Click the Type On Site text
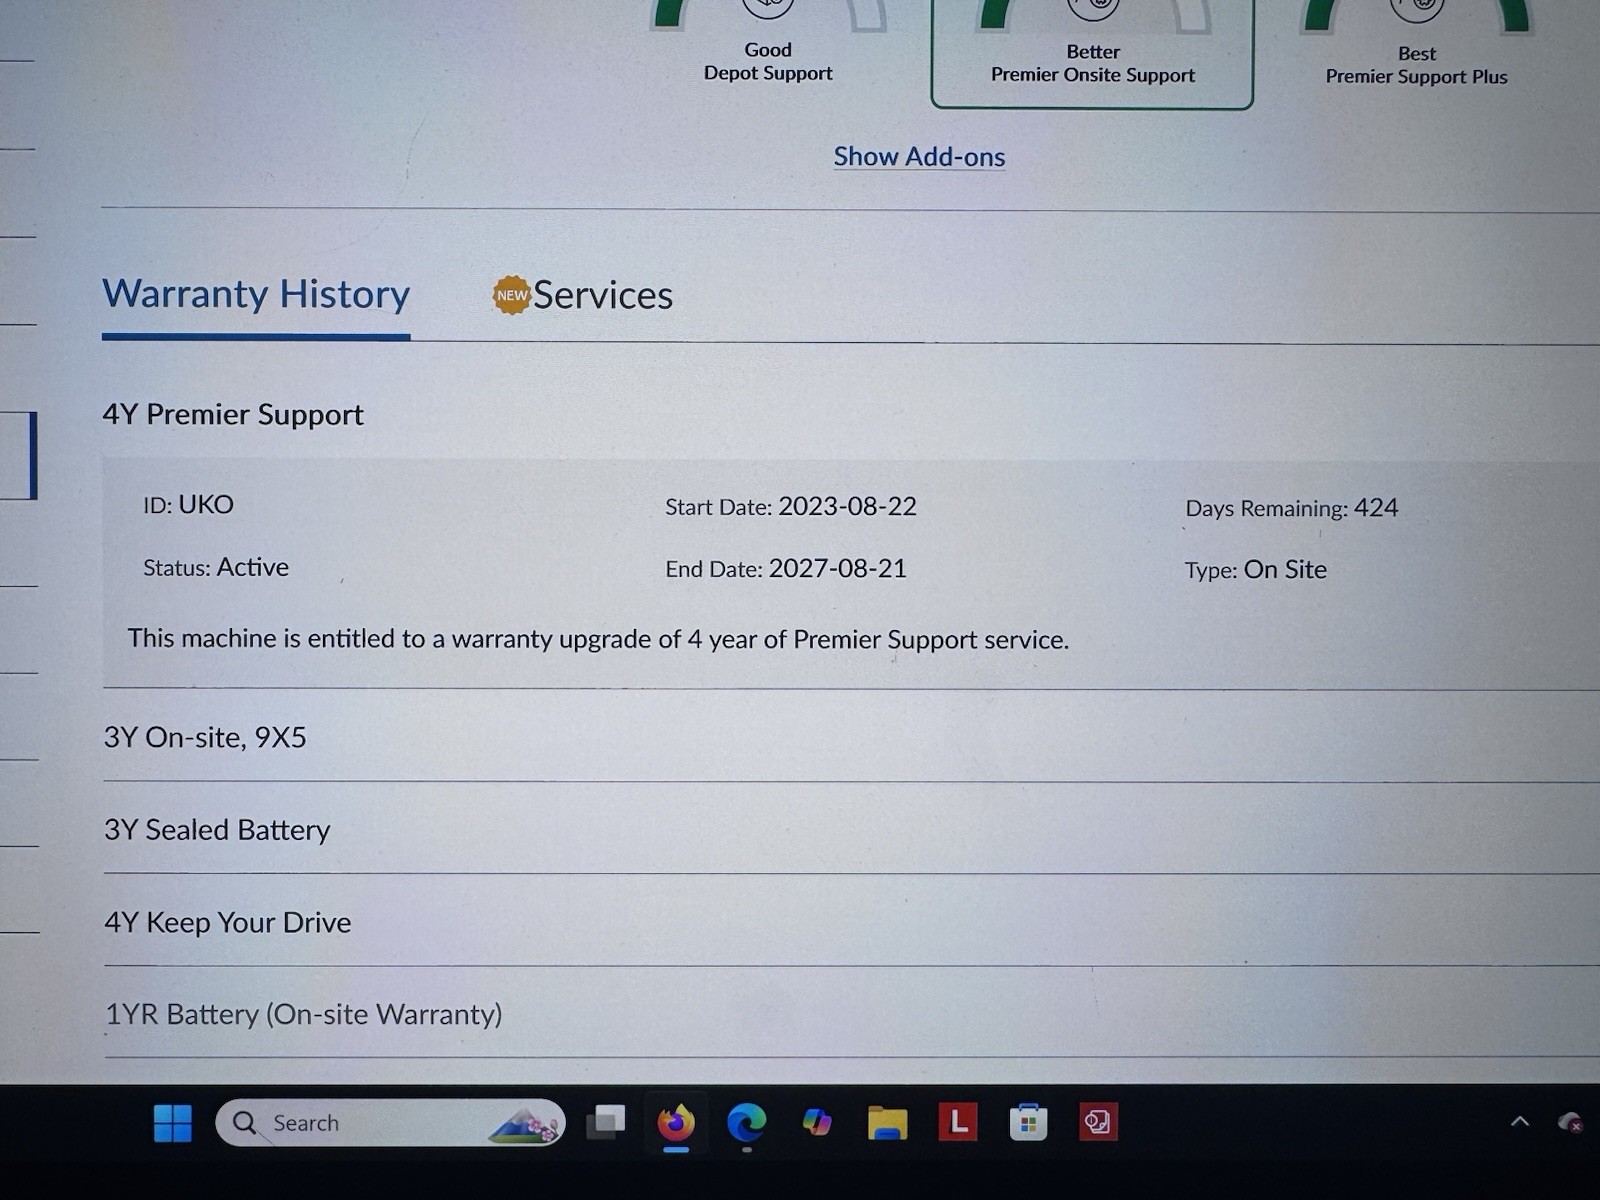This screenshot has height=1200, width=1600. (x=1256, y=569)
